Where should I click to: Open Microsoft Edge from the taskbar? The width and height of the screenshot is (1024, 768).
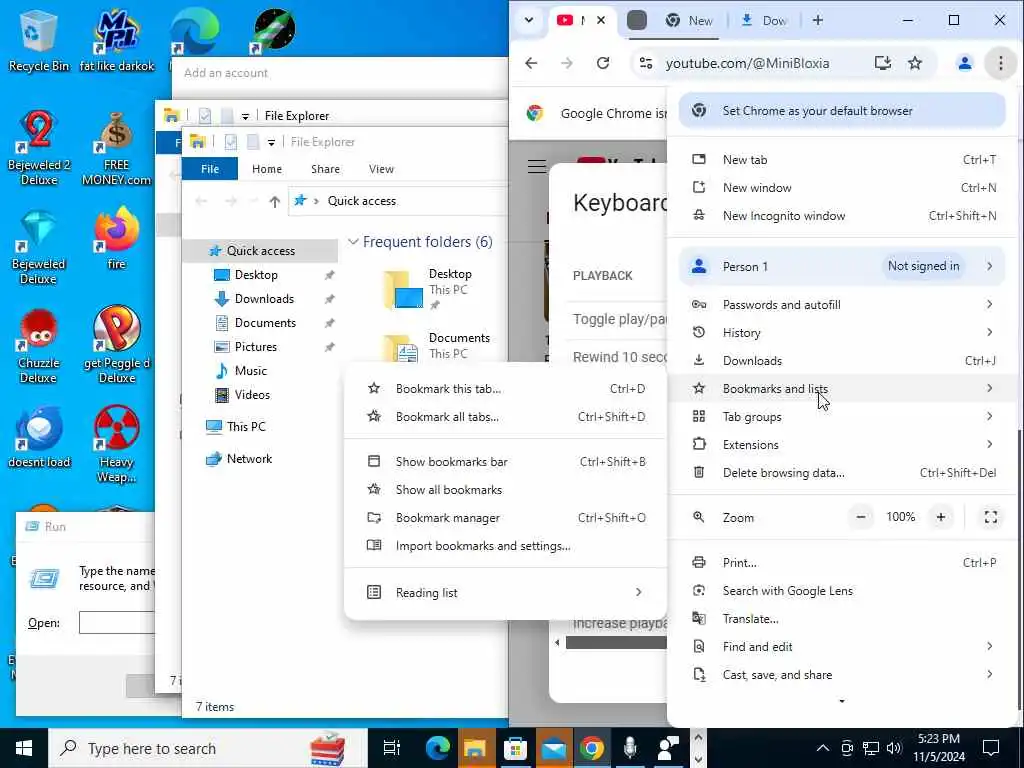coord(438,748)
